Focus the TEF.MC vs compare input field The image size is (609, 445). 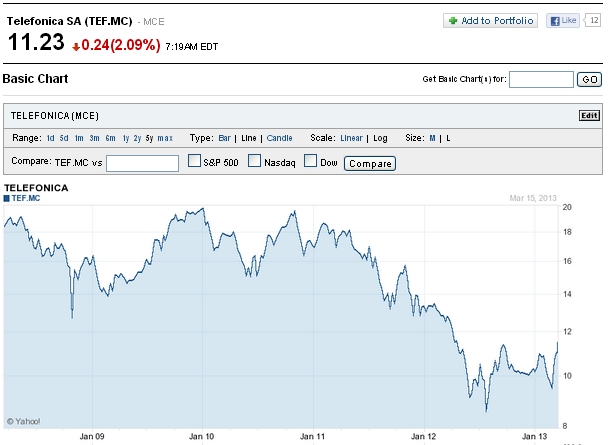click(x=143, y=163)
